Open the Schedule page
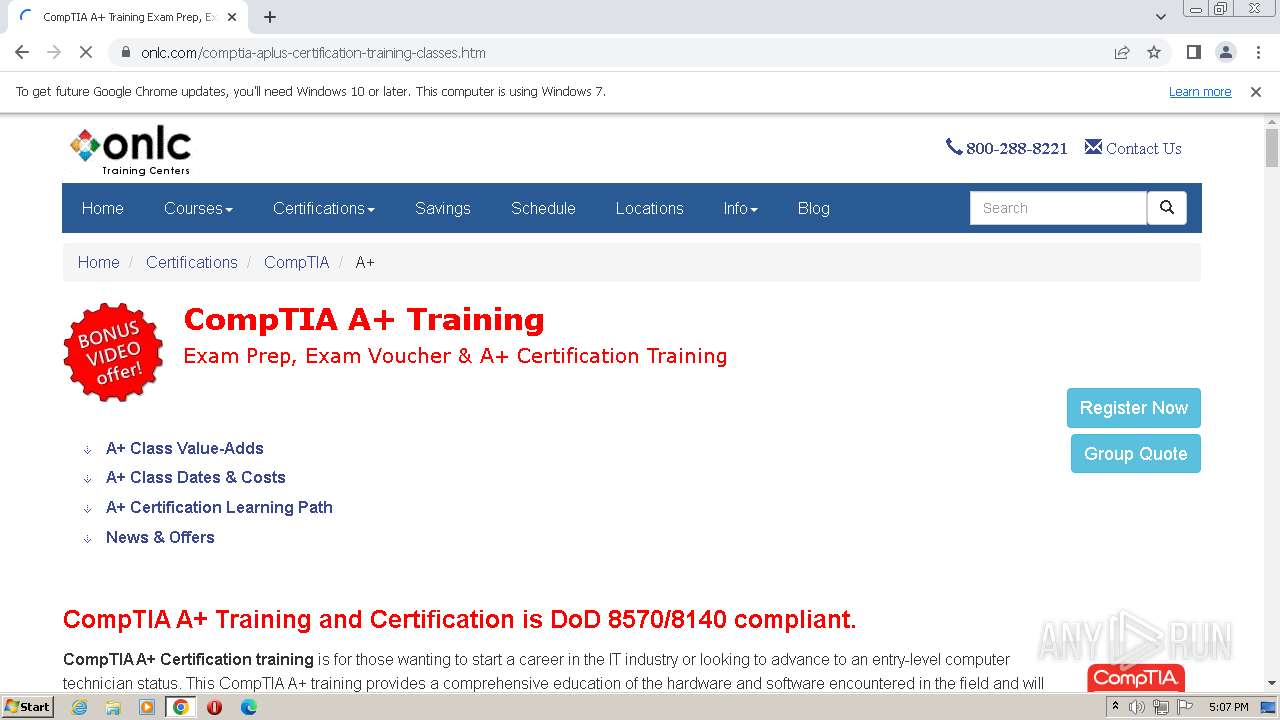 pos(543,208)
